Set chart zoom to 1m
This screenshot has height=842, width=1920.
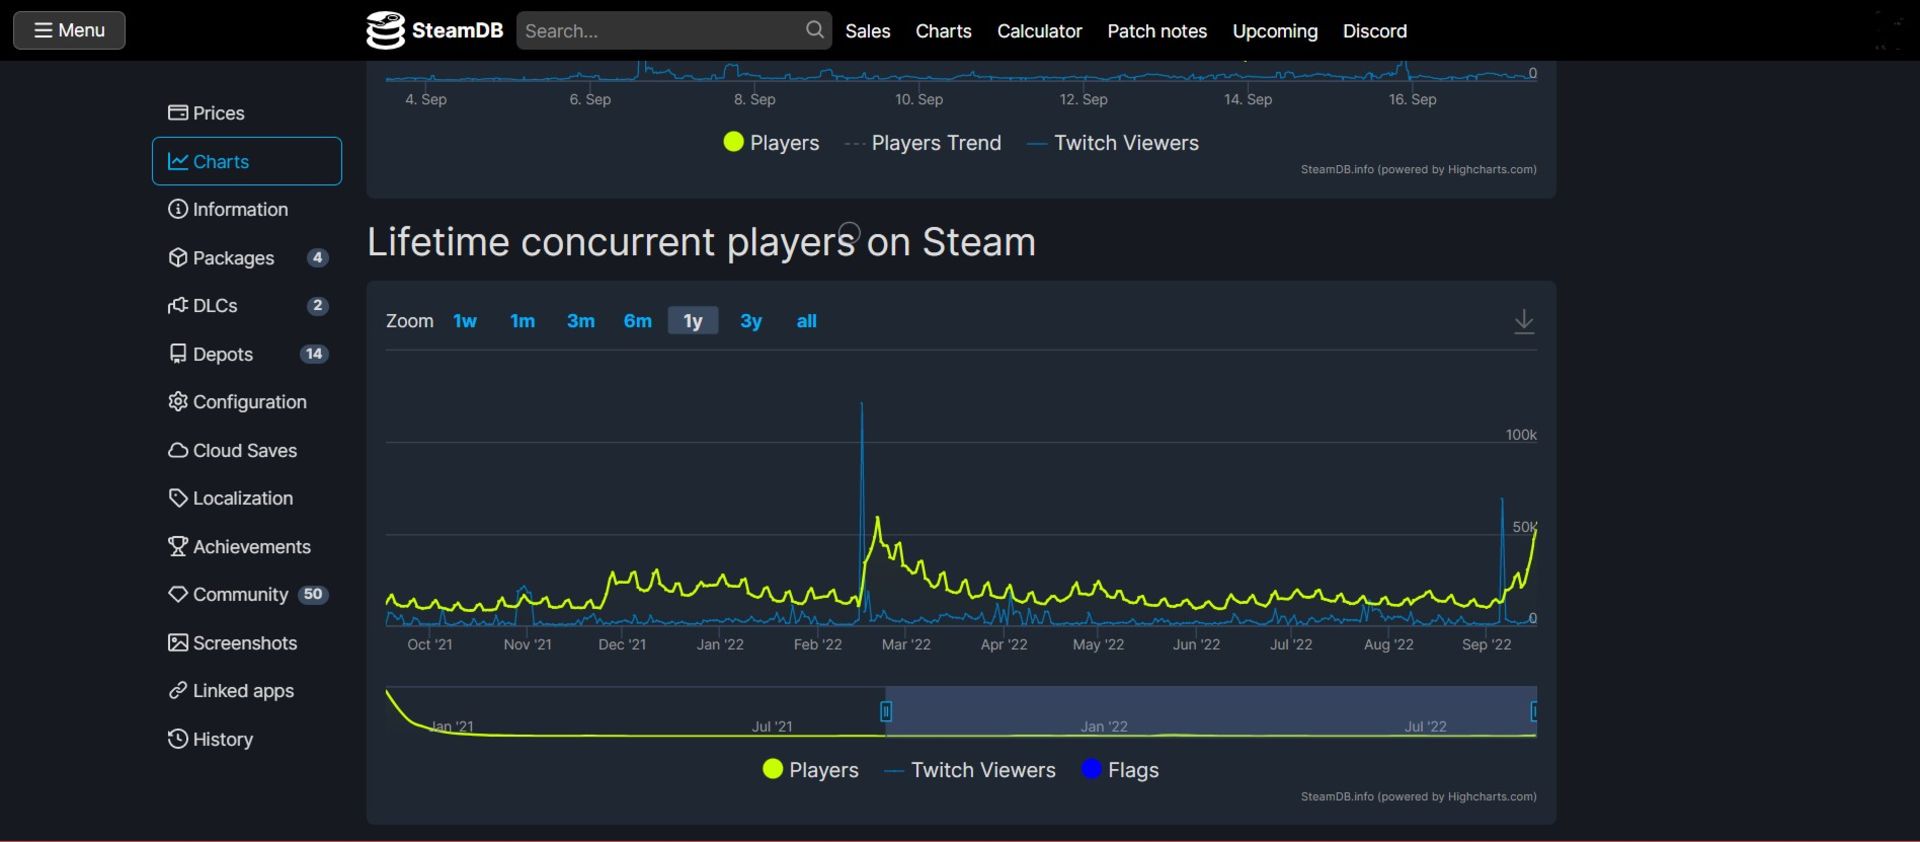[x=522, y=321]
